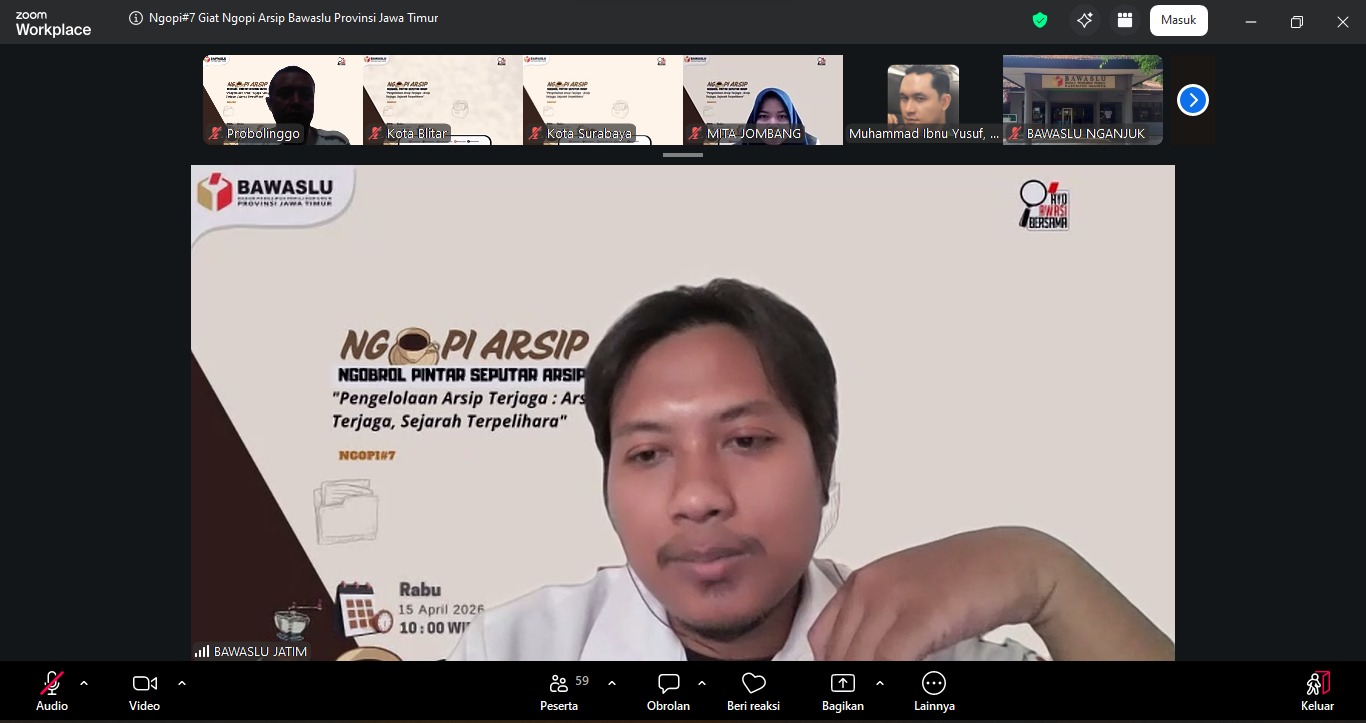The width and height of the screenshot is (1366, 723).
Task: Expand the arrow next to Obrolan
Action: [702, 683]
